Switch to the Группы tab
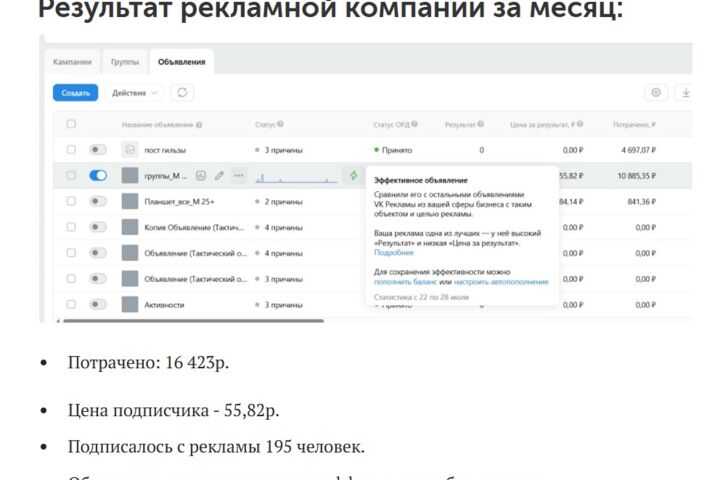Screen dimensions: 720x480 click(x=125, y=62)
